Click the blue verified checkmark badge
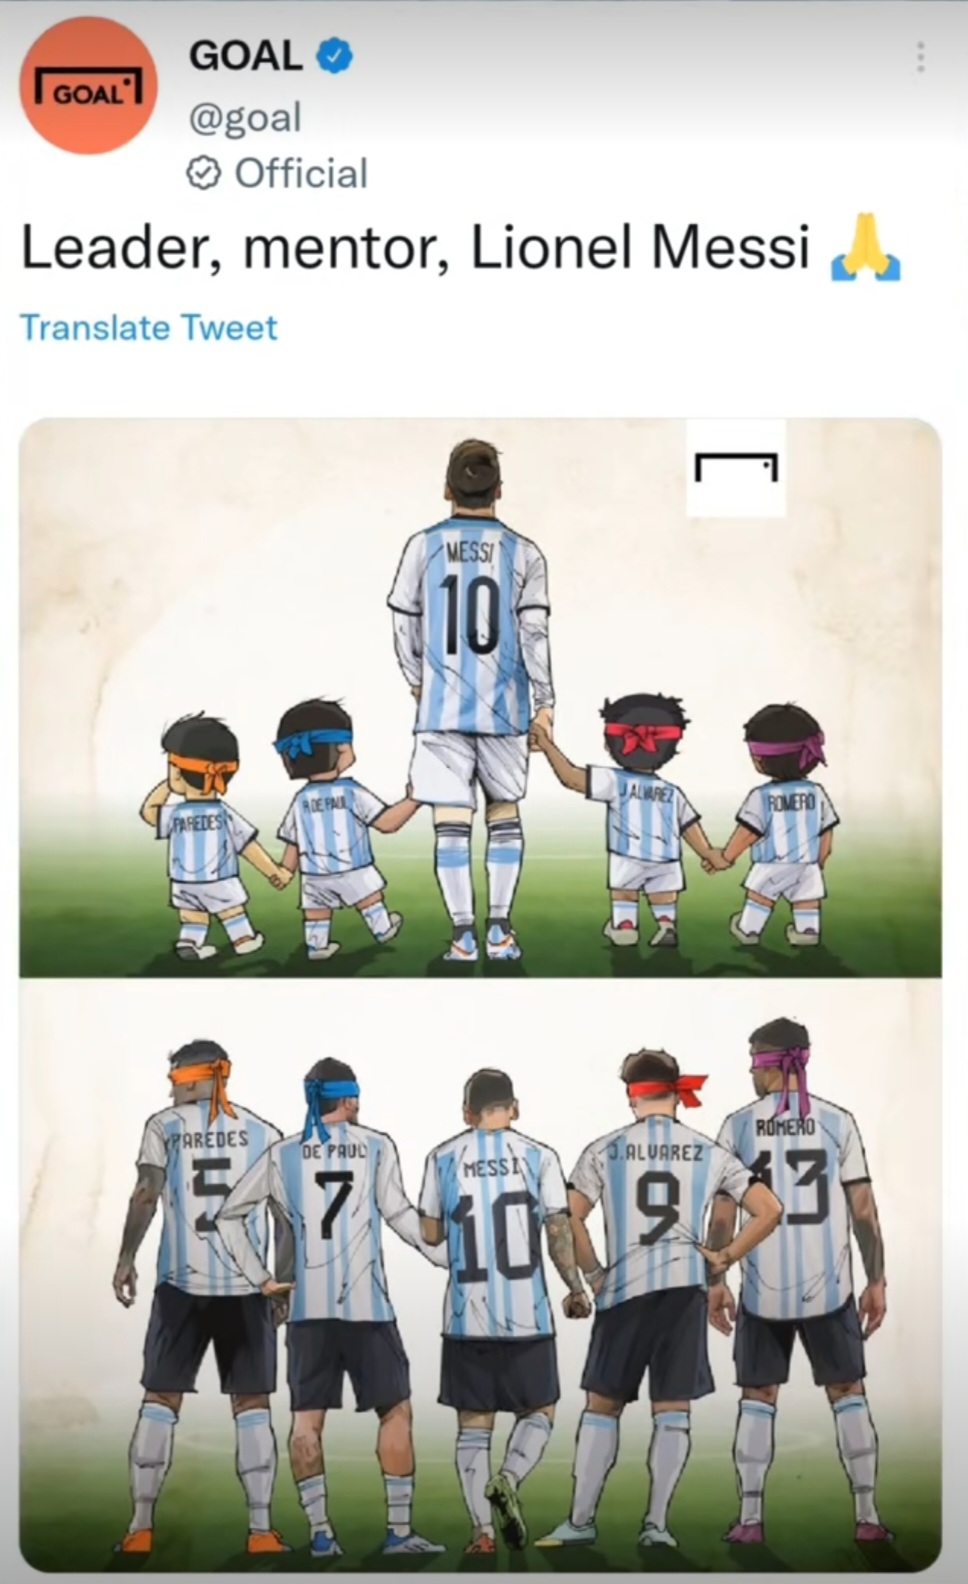Viewport: 968px width, 1584px height. tap(335, 56)
